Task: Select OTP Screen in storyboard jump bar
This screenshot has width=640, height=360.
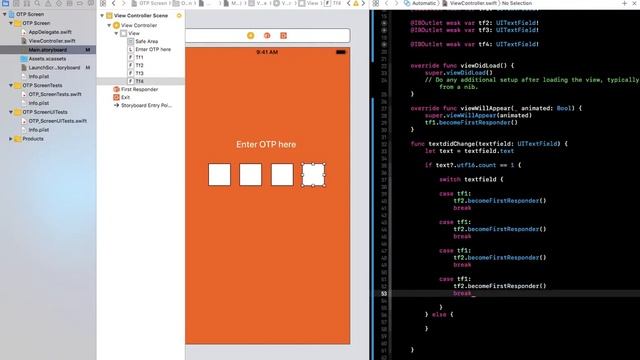Action: point(149,3)
